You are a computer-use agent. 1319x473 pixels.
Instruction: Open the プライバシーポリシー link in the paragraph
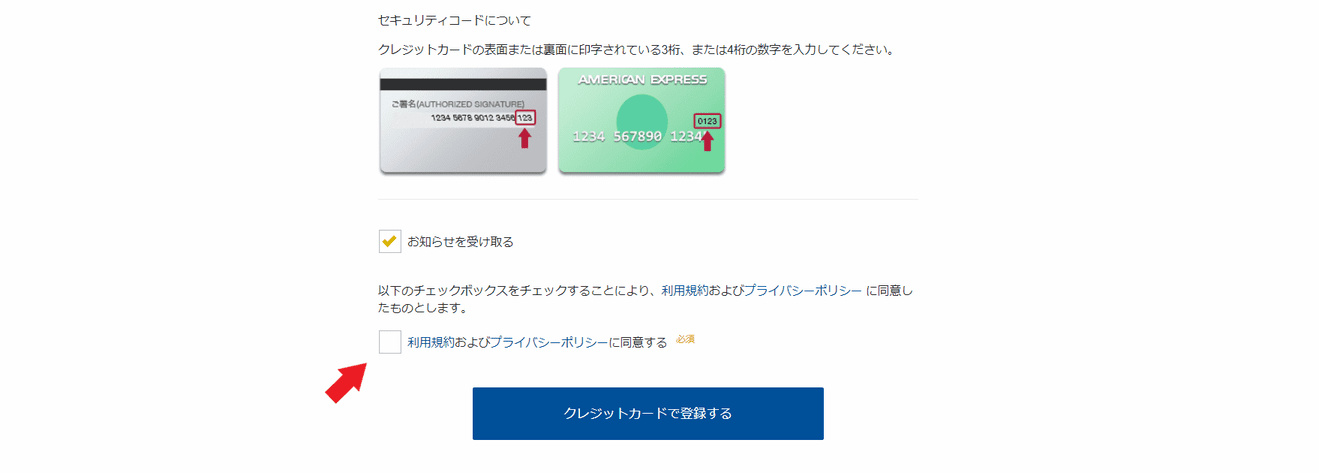(x=802, y=290)
